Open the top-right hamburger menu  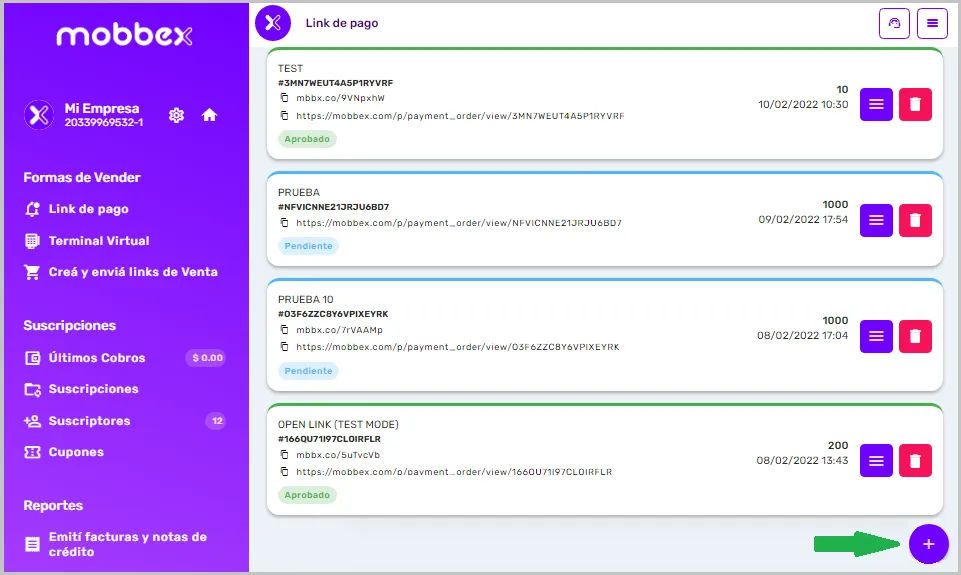(x=932, y=23)
